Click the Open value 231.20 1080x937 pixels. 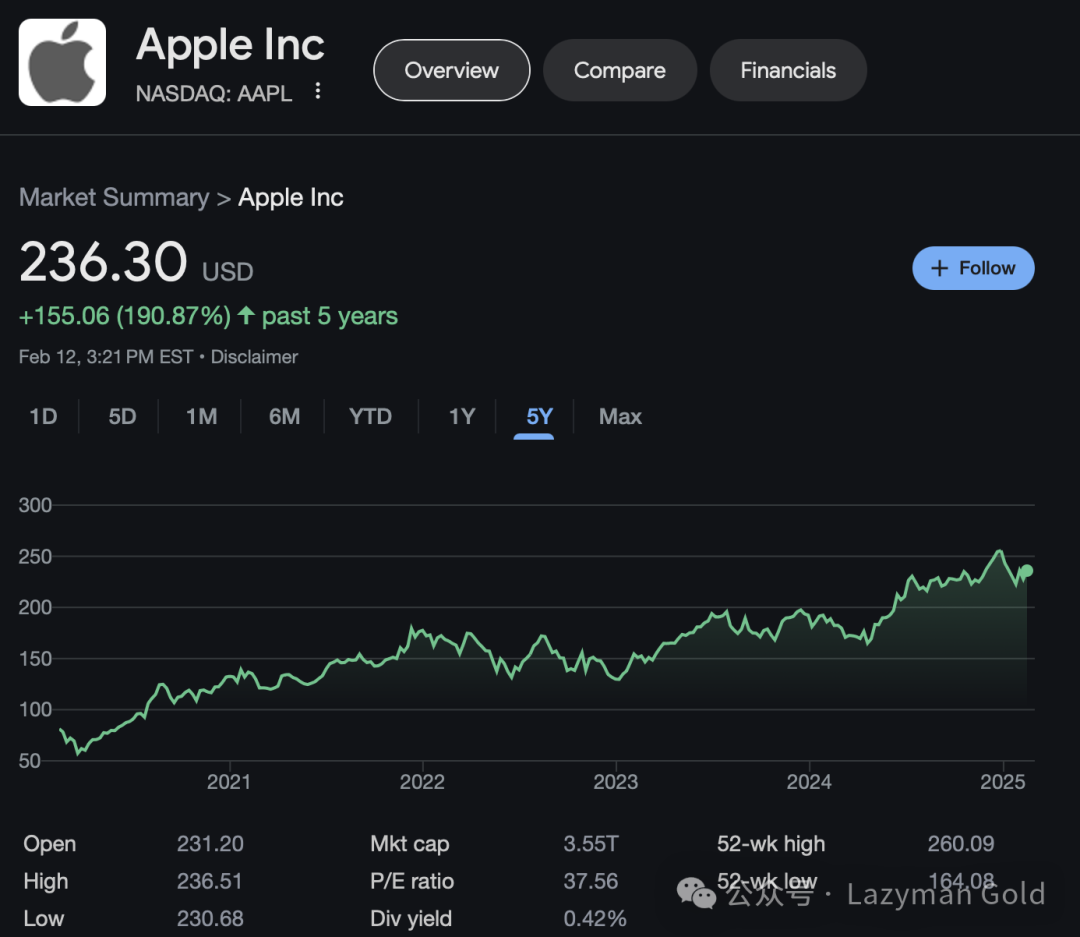coord(210,844)
